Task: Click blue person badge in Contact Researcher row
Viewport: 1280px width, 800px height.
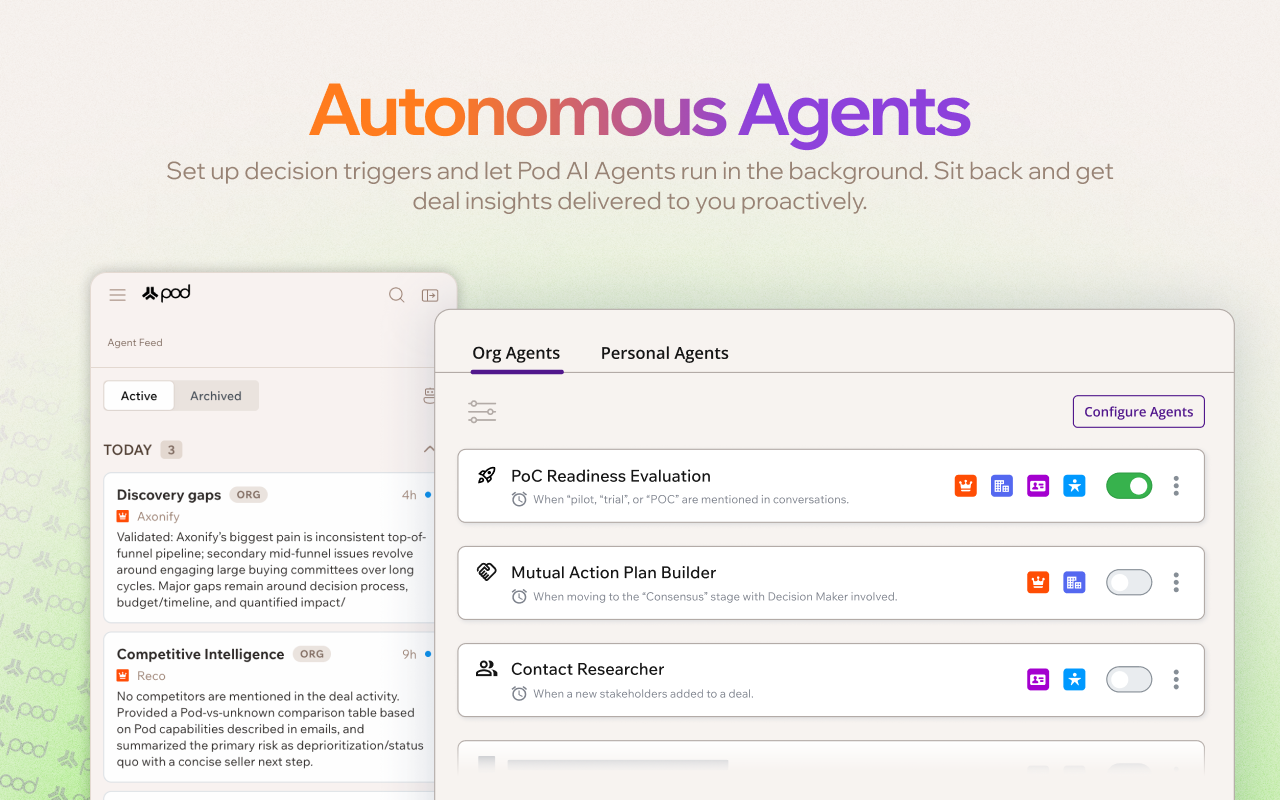Action: pos(1074,679)
